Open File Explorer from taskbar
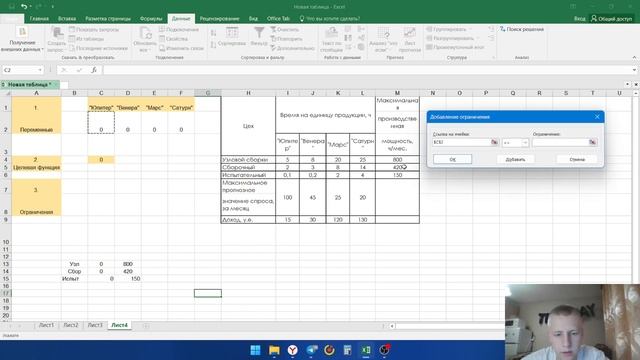The image size is (640, 360). tap(274, 350)
